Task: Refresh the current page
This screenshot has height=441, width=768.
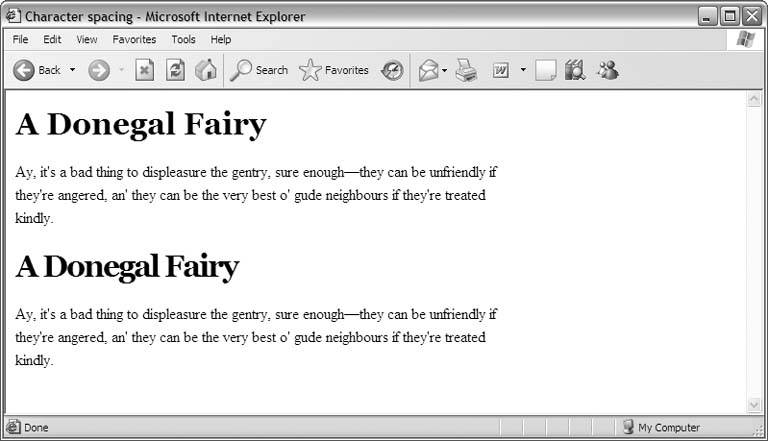Action: coord(175,70)
